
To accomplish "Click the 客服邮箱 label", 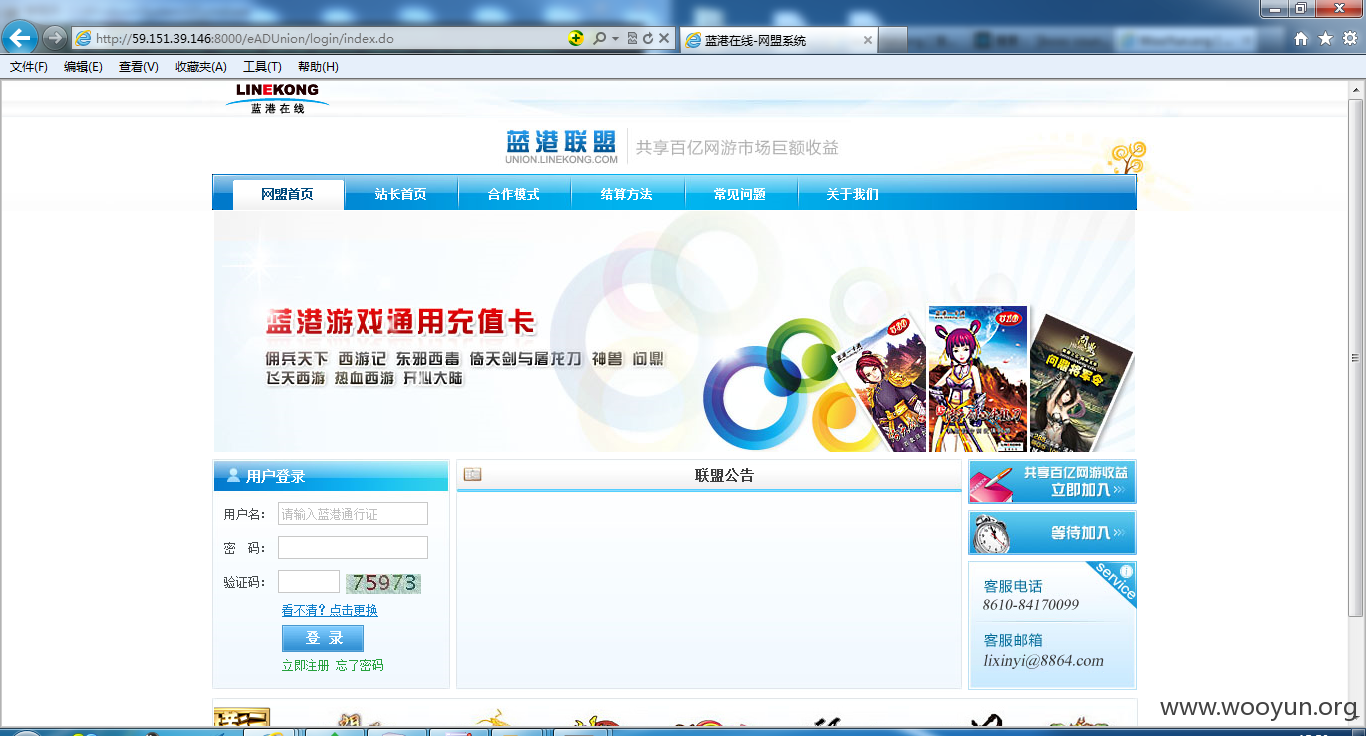I will pyautogui.click(x=1013, y=640).
